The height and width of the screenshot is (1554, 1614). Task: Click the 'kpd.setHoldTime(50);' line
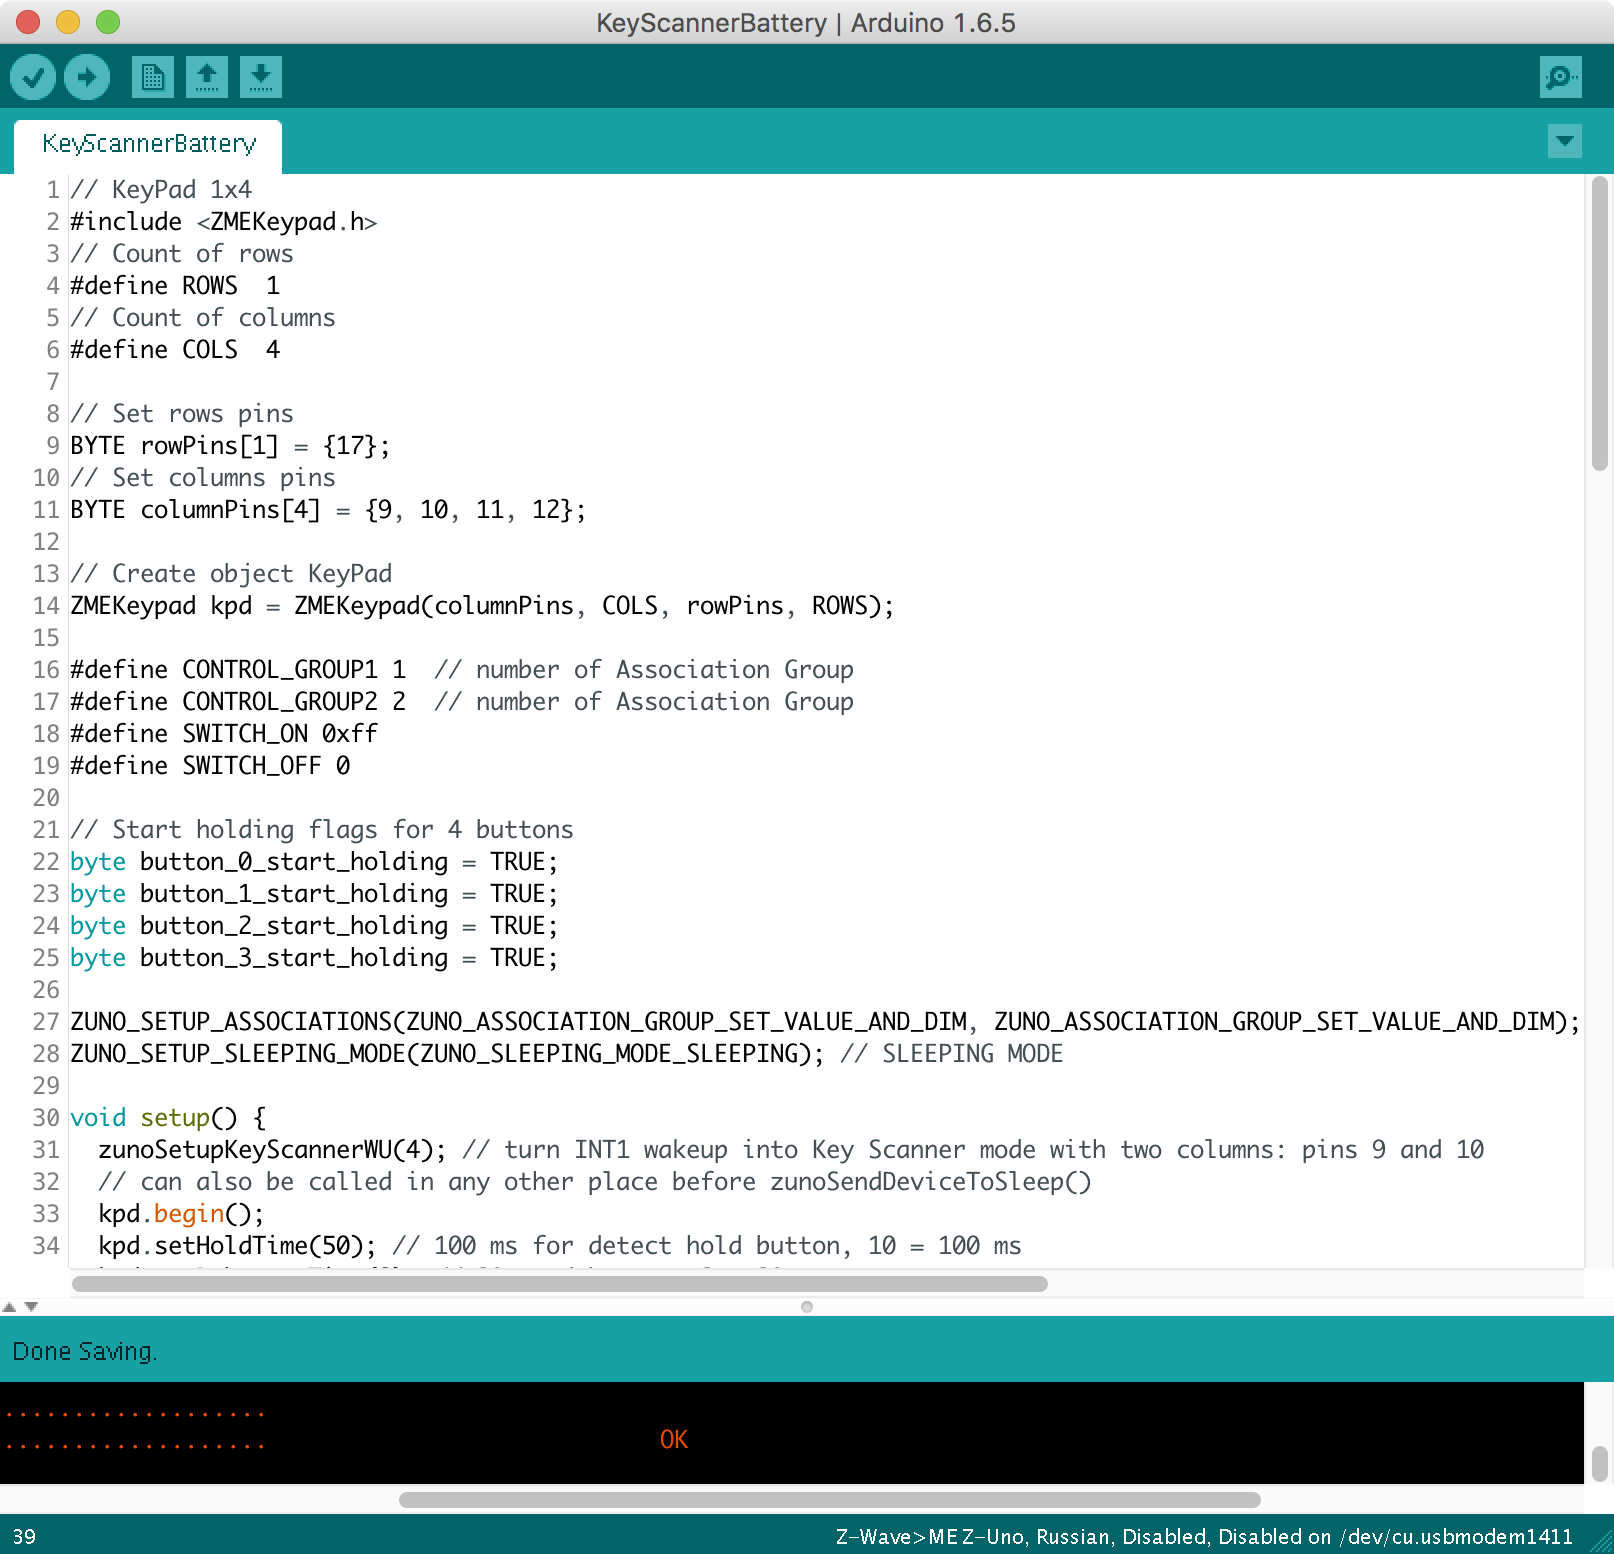point(237,1246)
